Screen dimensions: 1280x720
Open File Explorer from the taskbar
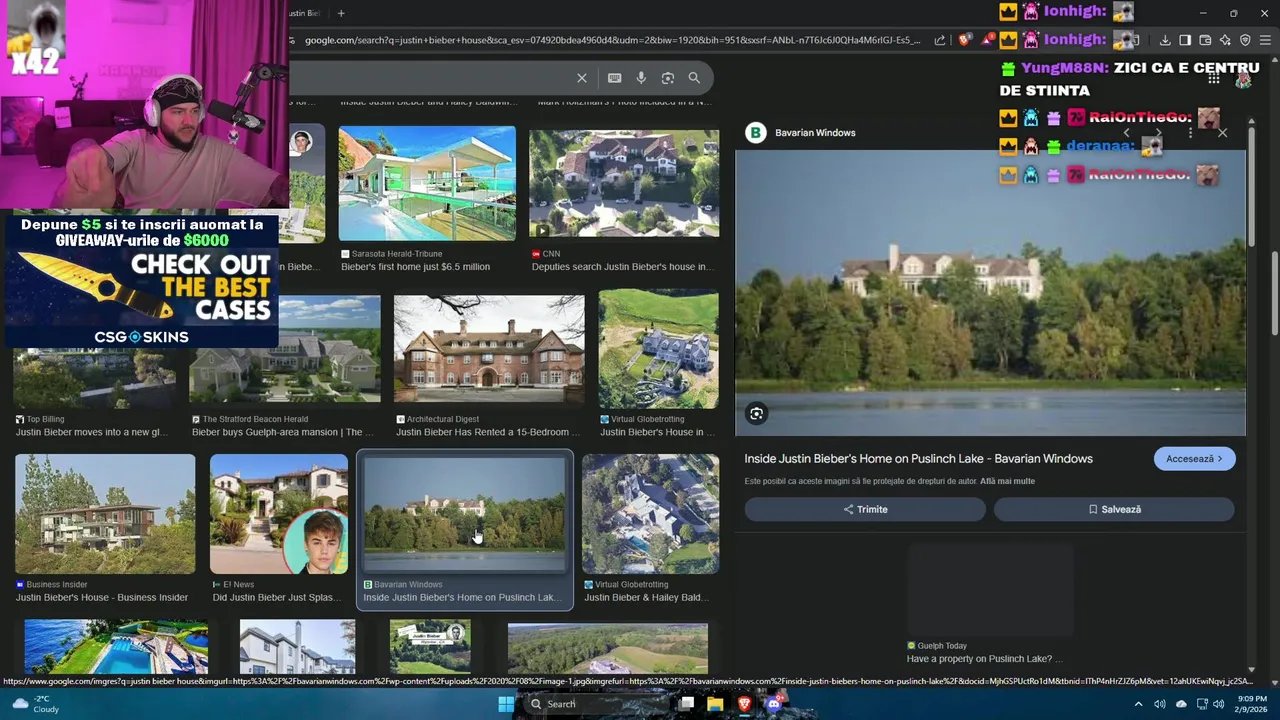pyautogui.click(x=715, y=704)
